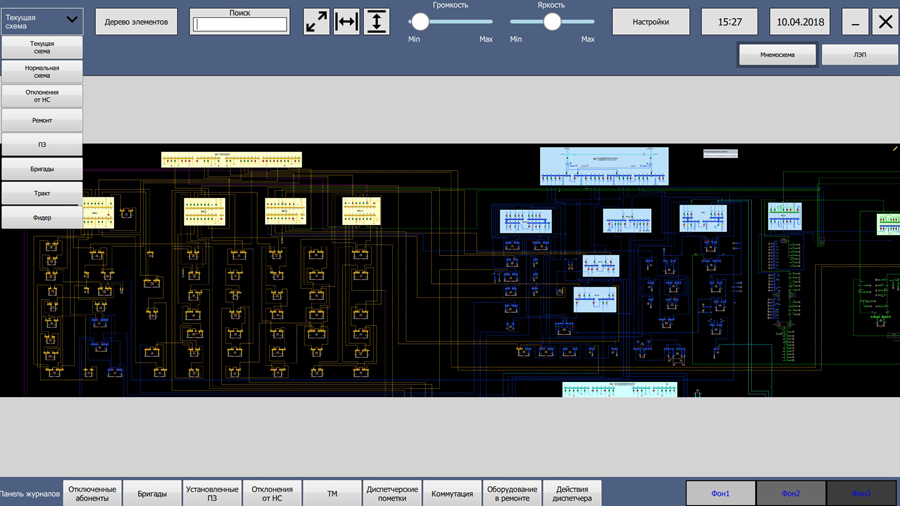
Task: Switch to the Мнемосхема view
Action: click(x=777, y=55)
